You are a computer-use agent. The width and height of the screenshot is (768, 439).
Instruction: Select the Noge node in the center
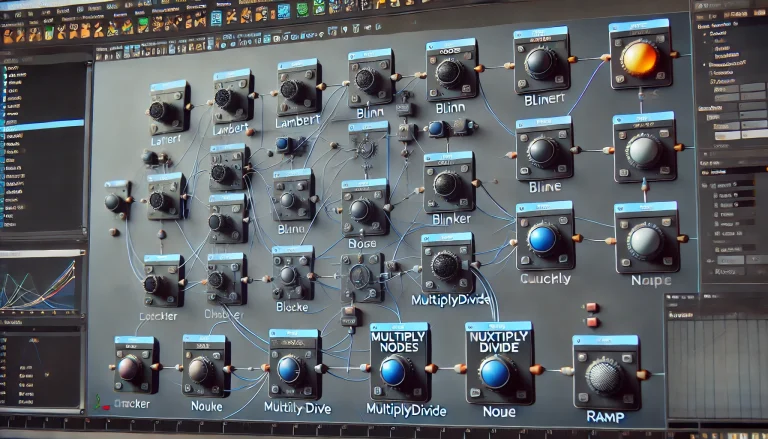point(361,210)
